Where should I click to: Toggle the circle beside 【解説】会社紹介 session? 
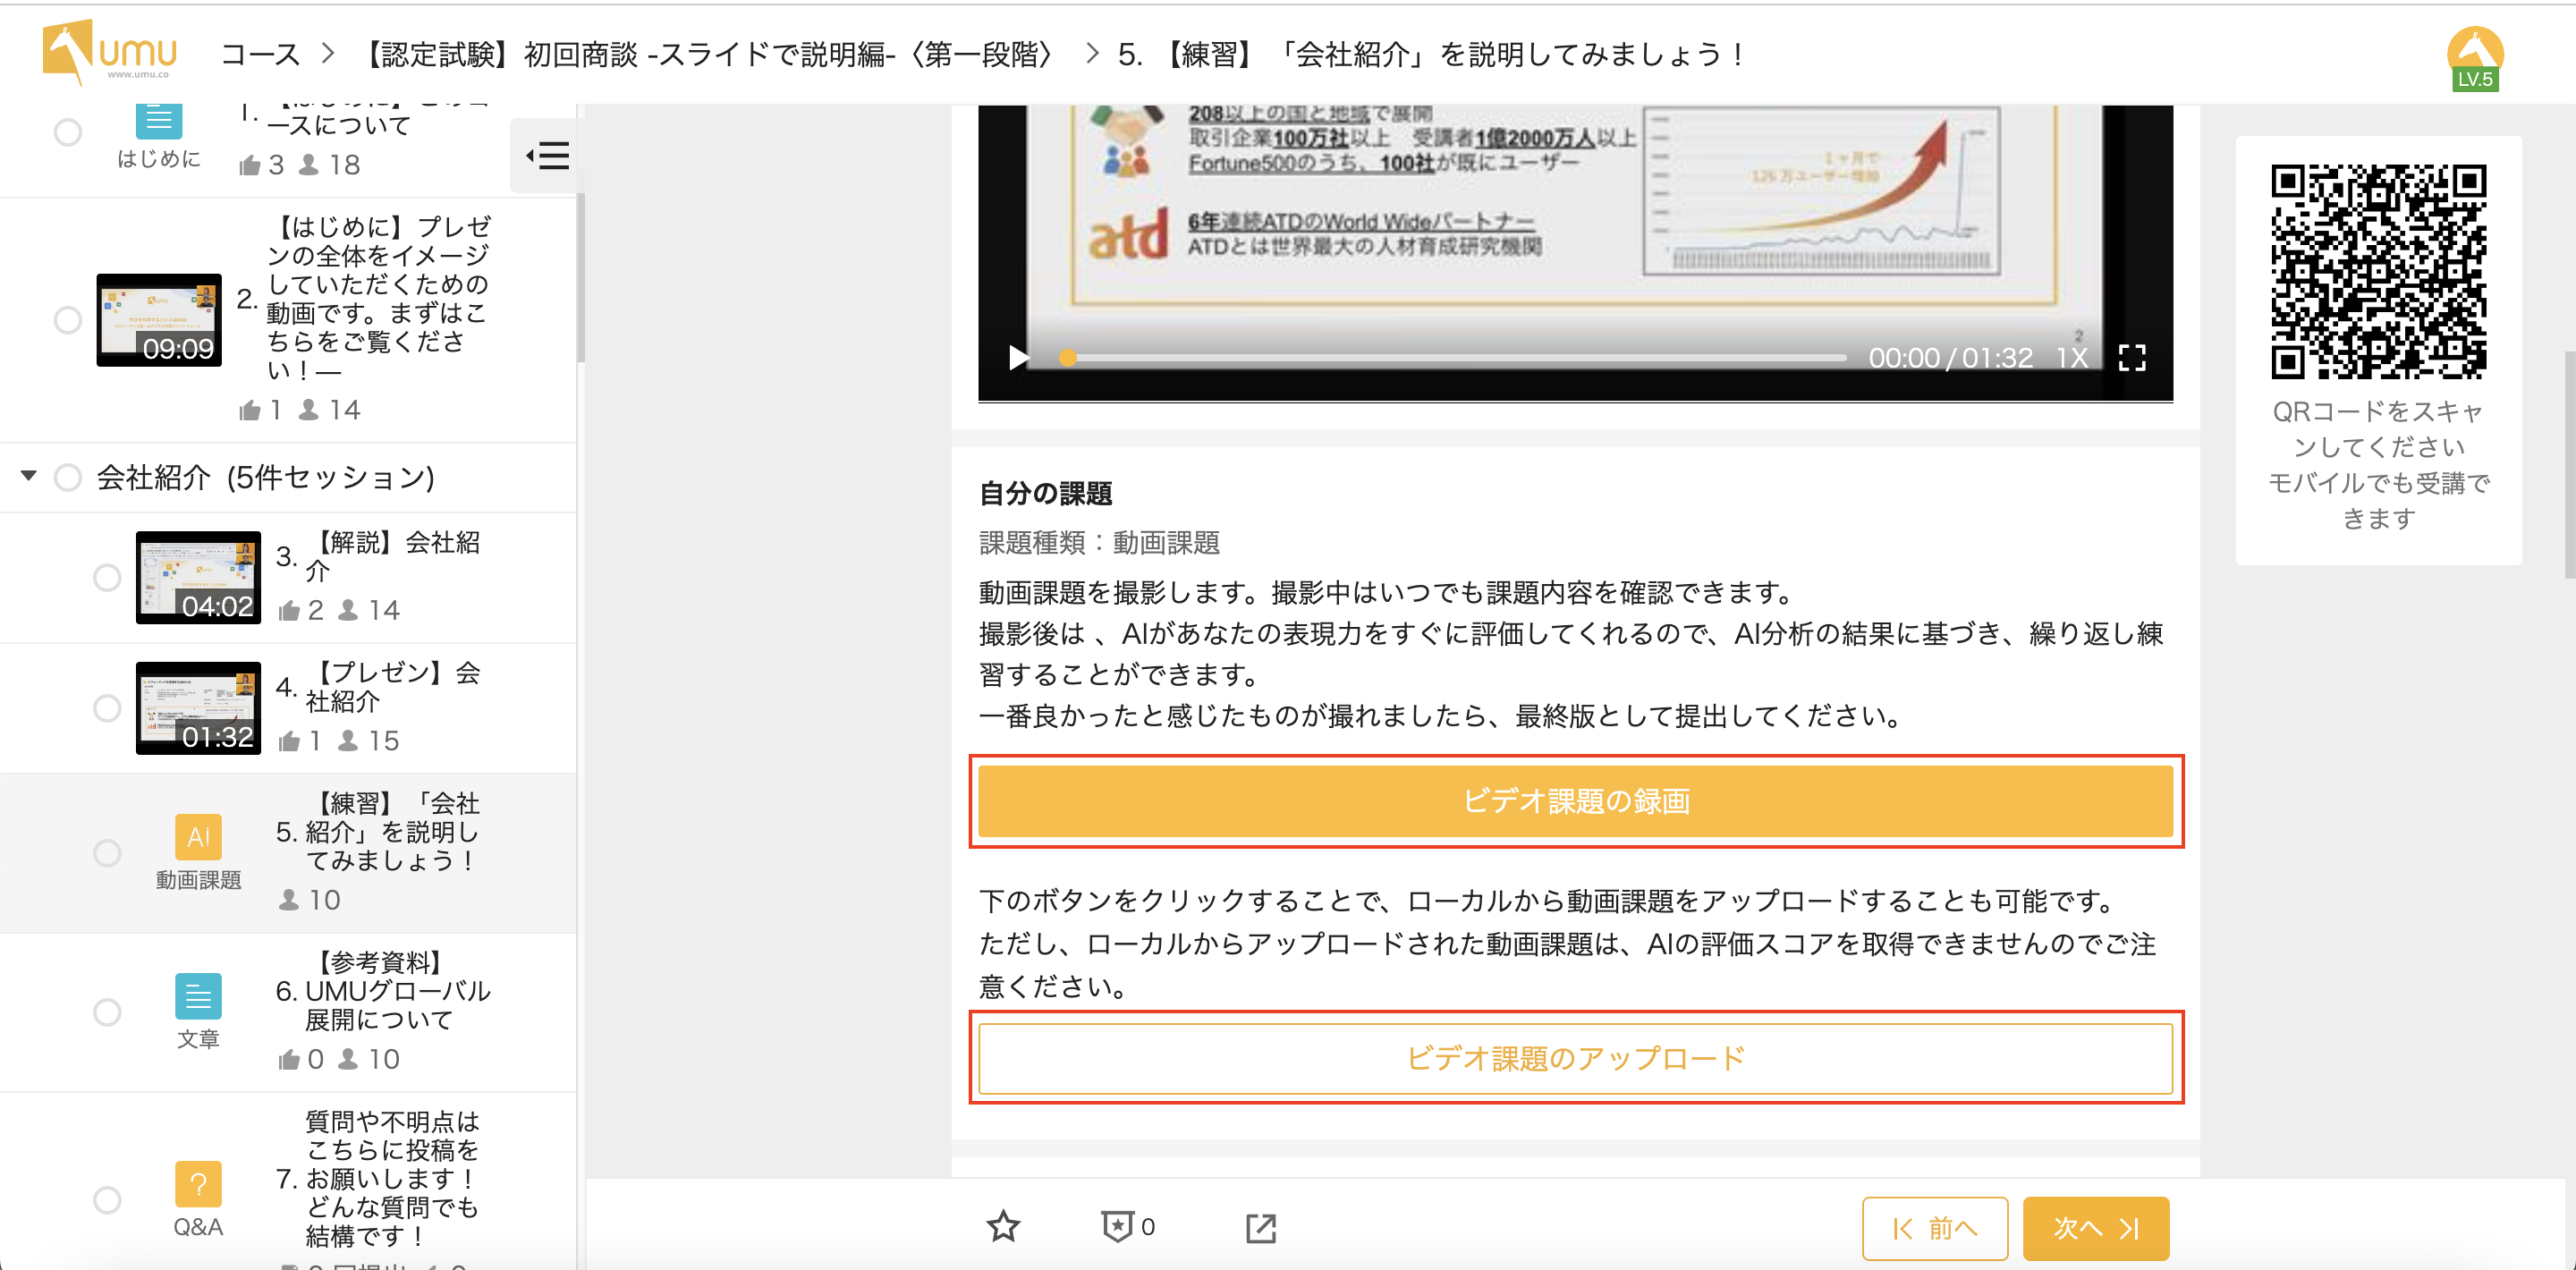coord(107,577)
